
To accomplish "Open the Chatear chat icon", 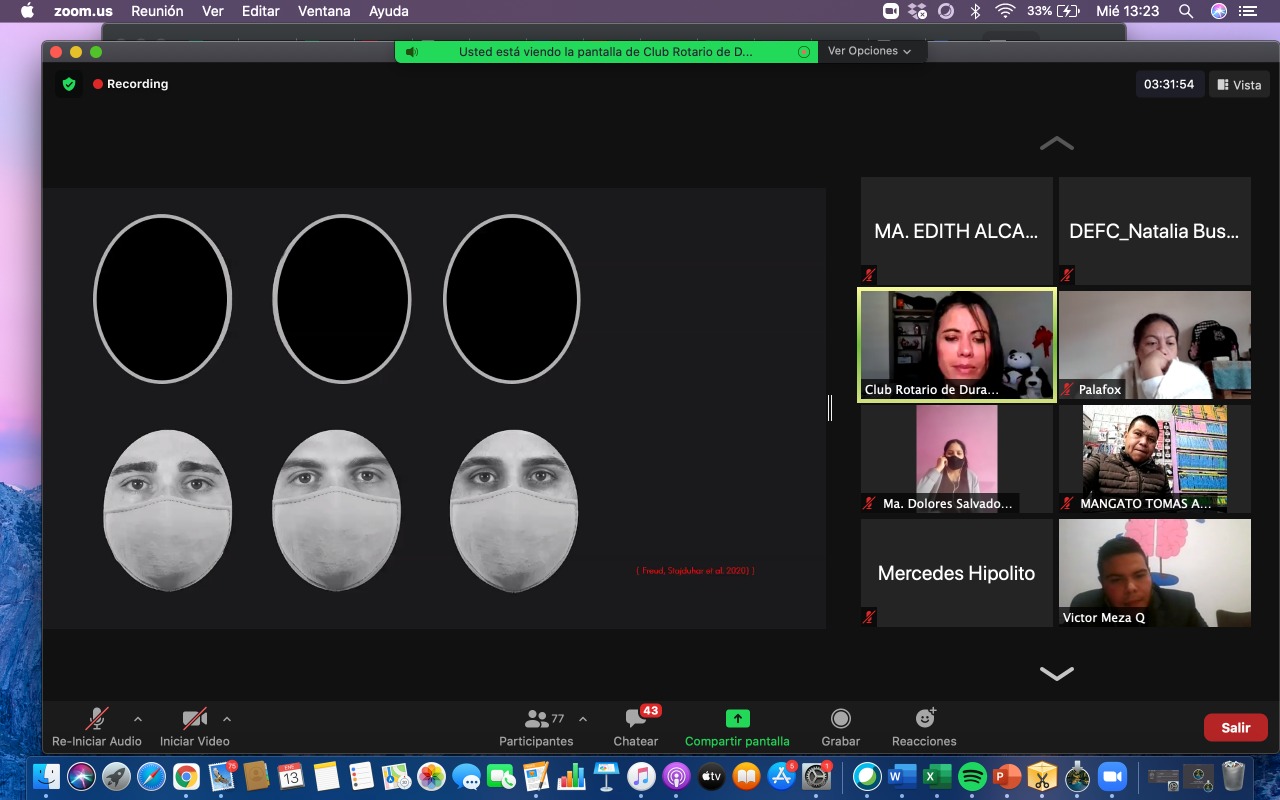I will (x=635, y=719).
